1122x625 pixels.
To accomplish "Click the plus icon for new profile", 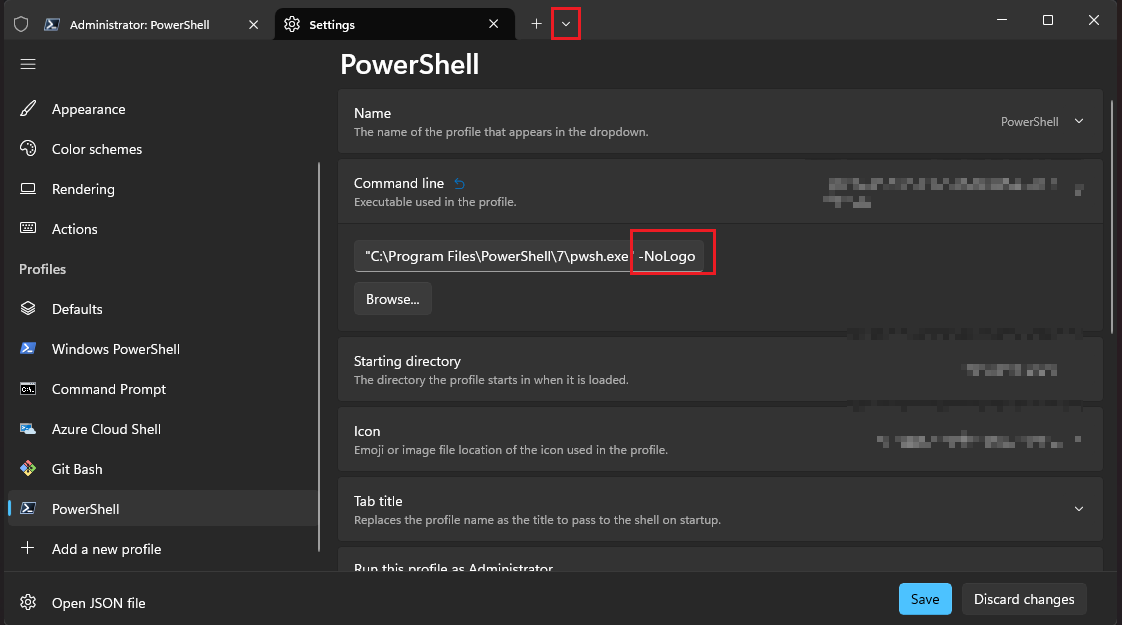I will (28, 548).
